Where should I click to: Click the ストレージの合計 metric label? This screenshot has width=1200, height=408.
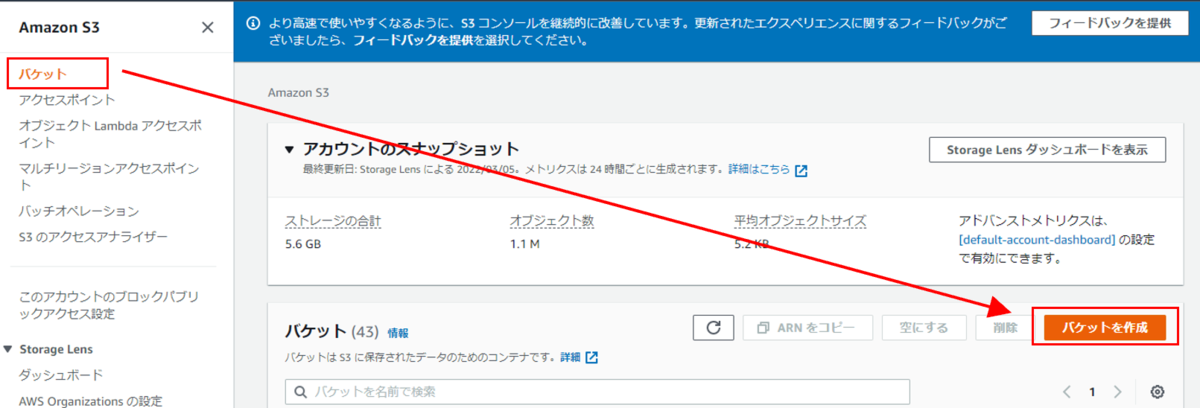333,220
